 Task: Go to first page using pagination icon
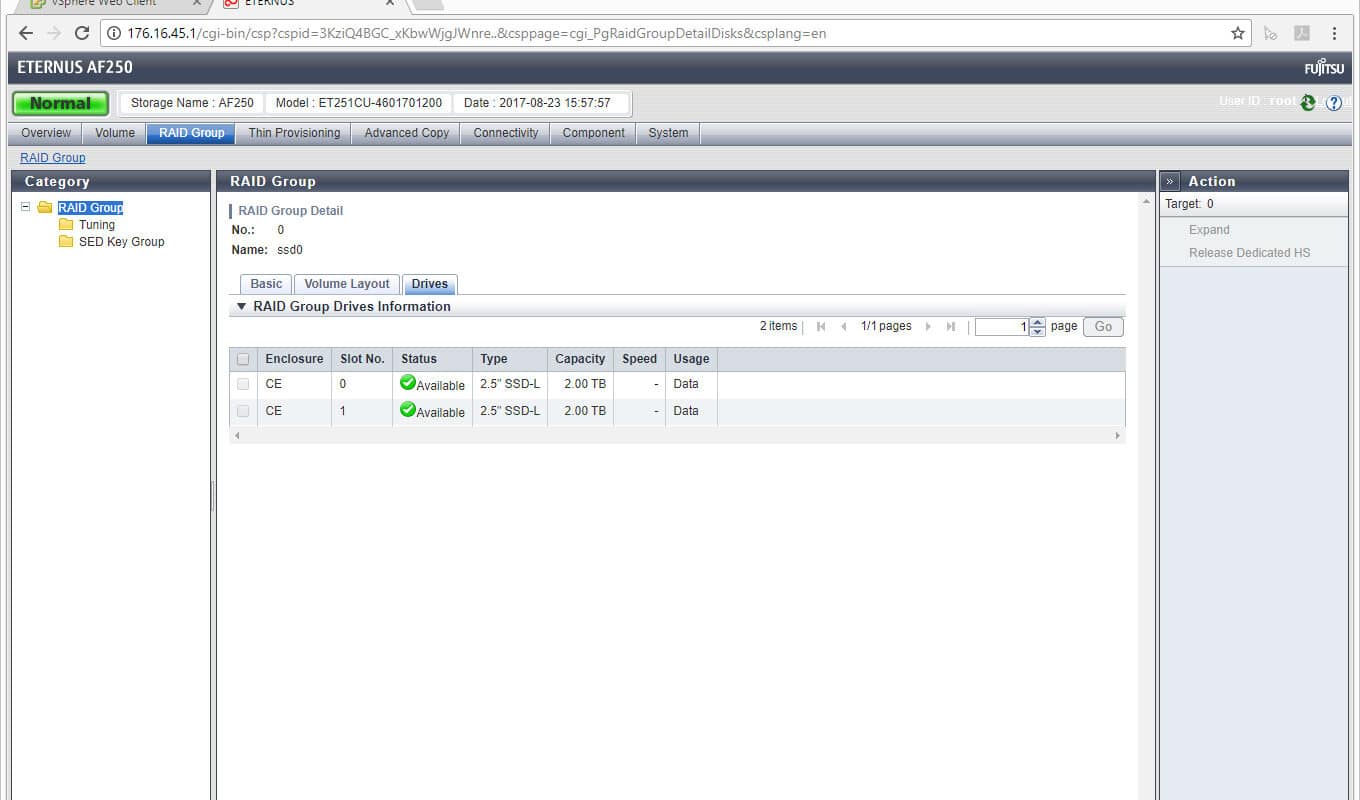click(x=821, y=327)
